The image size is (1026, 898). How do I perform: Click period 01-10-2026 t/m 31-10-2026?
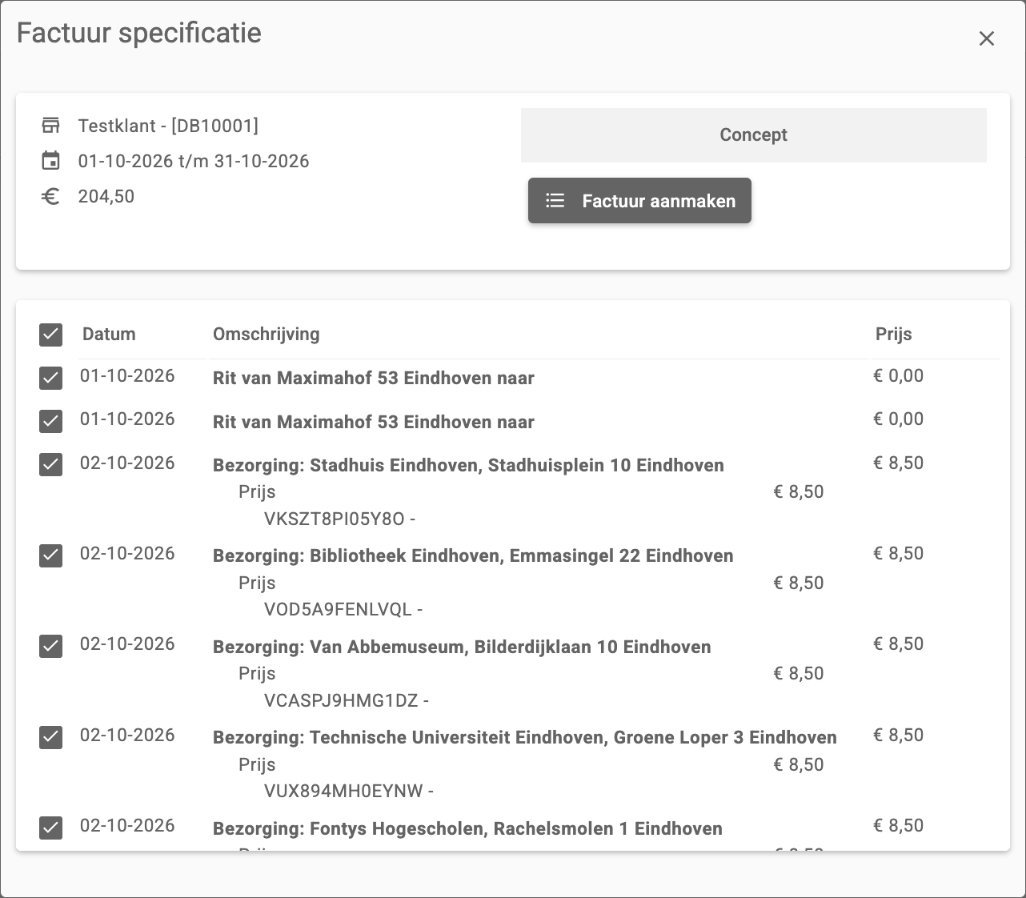193,161
